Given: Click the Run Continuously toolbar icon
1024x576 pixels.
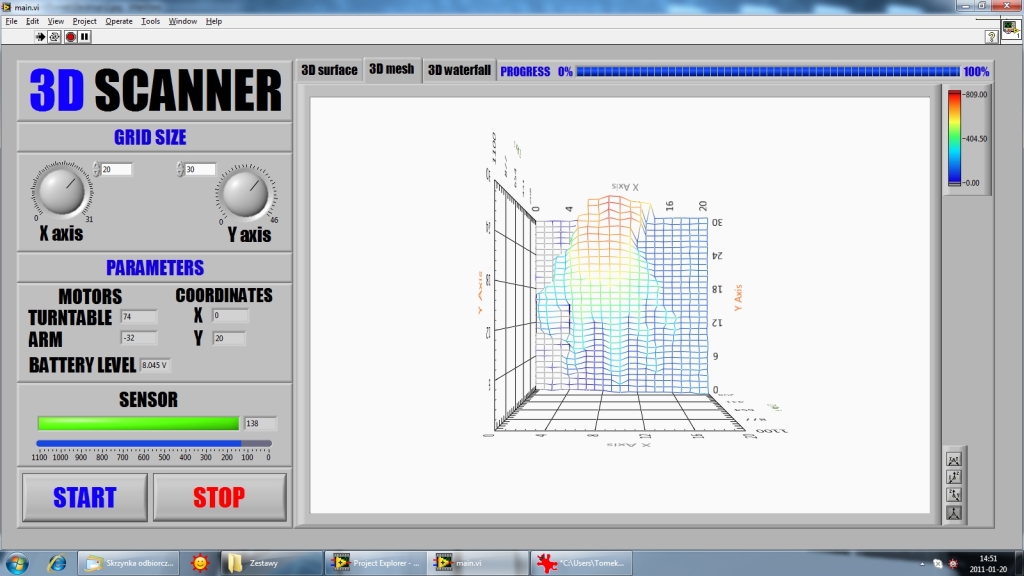Looking at the screenshot, I should point(55,37).
